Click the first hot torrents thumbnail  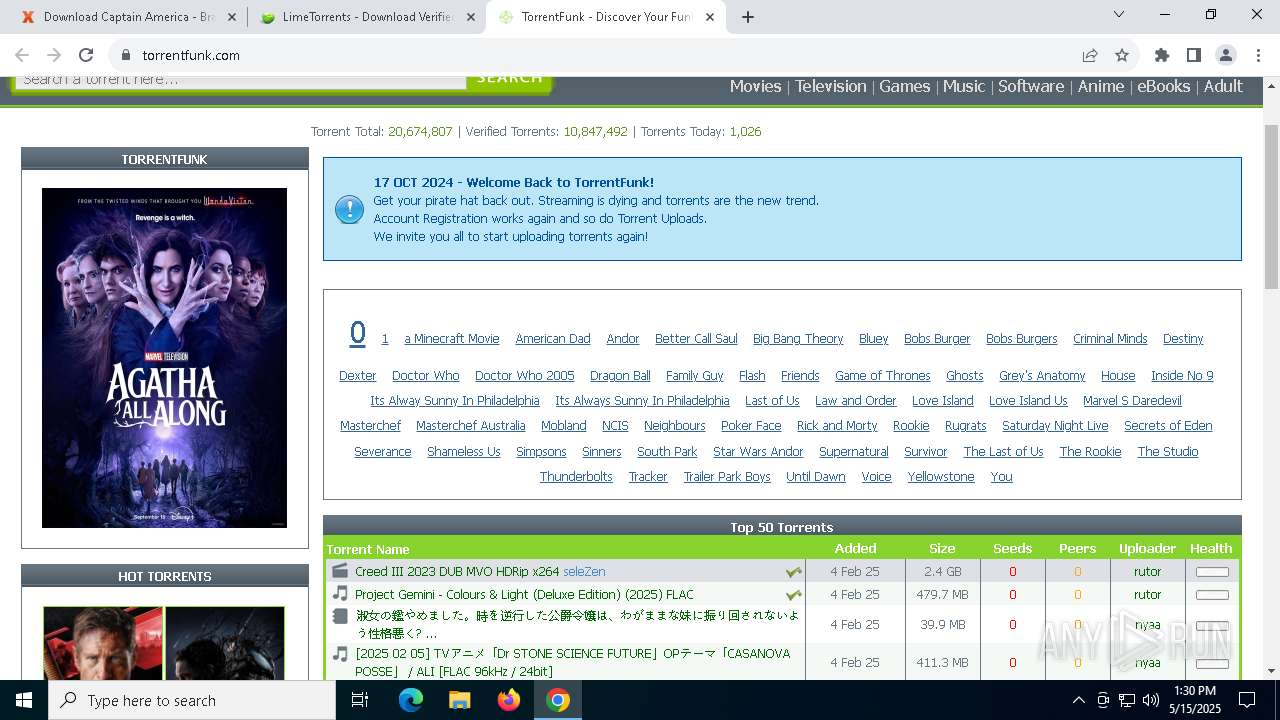pyautogui.click(x=103, y=643)
